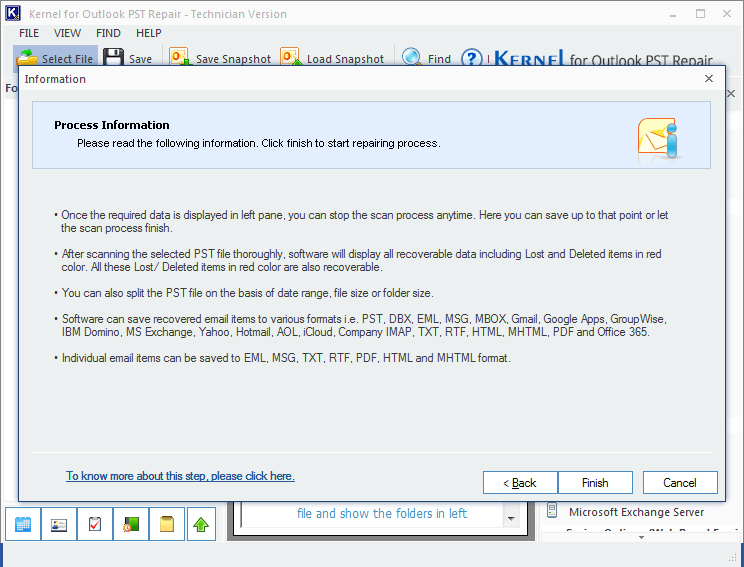
Task: Click the Select File label in toolbar
Action: (67, 59)
